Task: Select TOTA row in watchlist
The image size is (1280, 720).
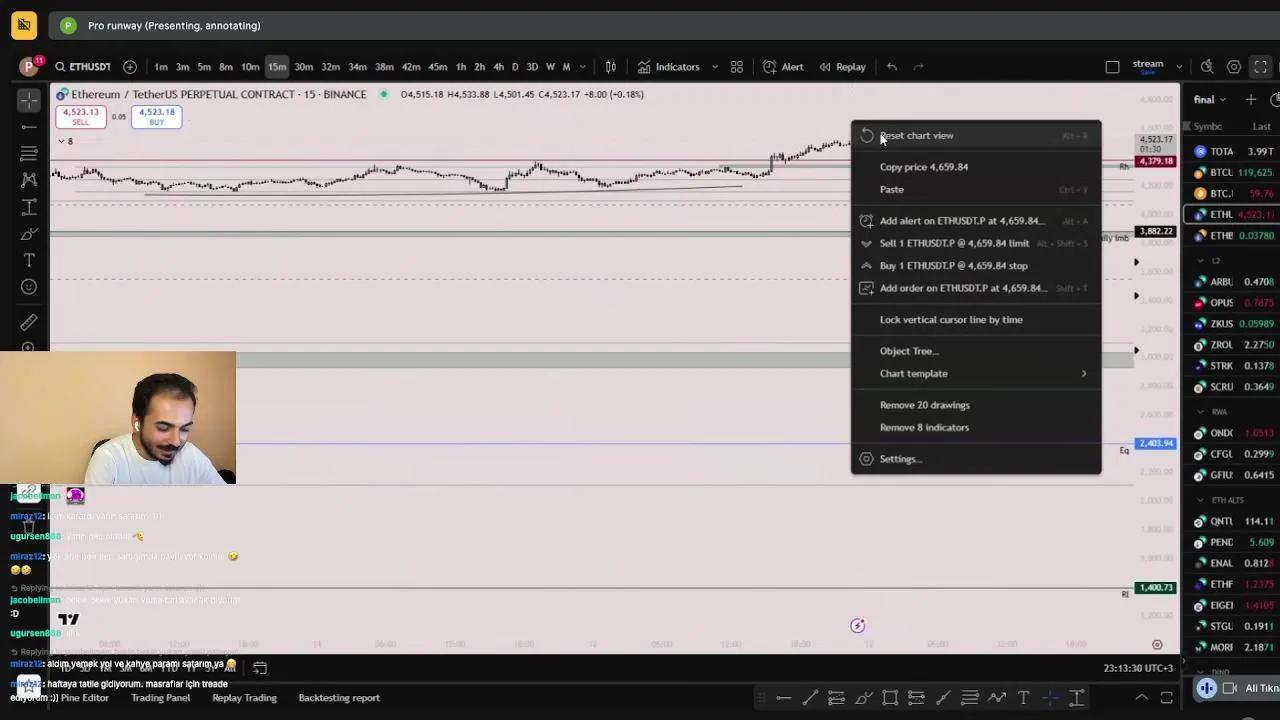Action: click(1232, 152)
